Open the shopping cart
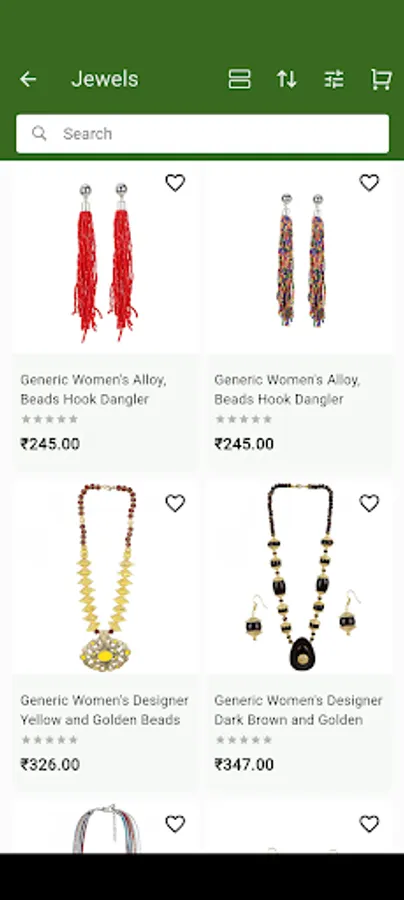 coord(381,79)
